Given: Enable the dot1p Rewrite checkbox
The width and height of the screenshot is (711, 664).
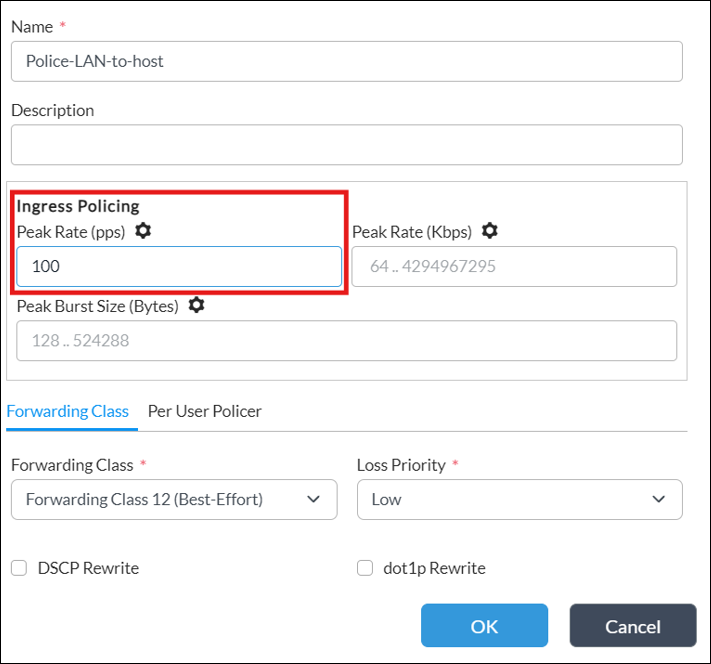Looking at the screenshot, I should pyautogui.click(x=365, y=567).
